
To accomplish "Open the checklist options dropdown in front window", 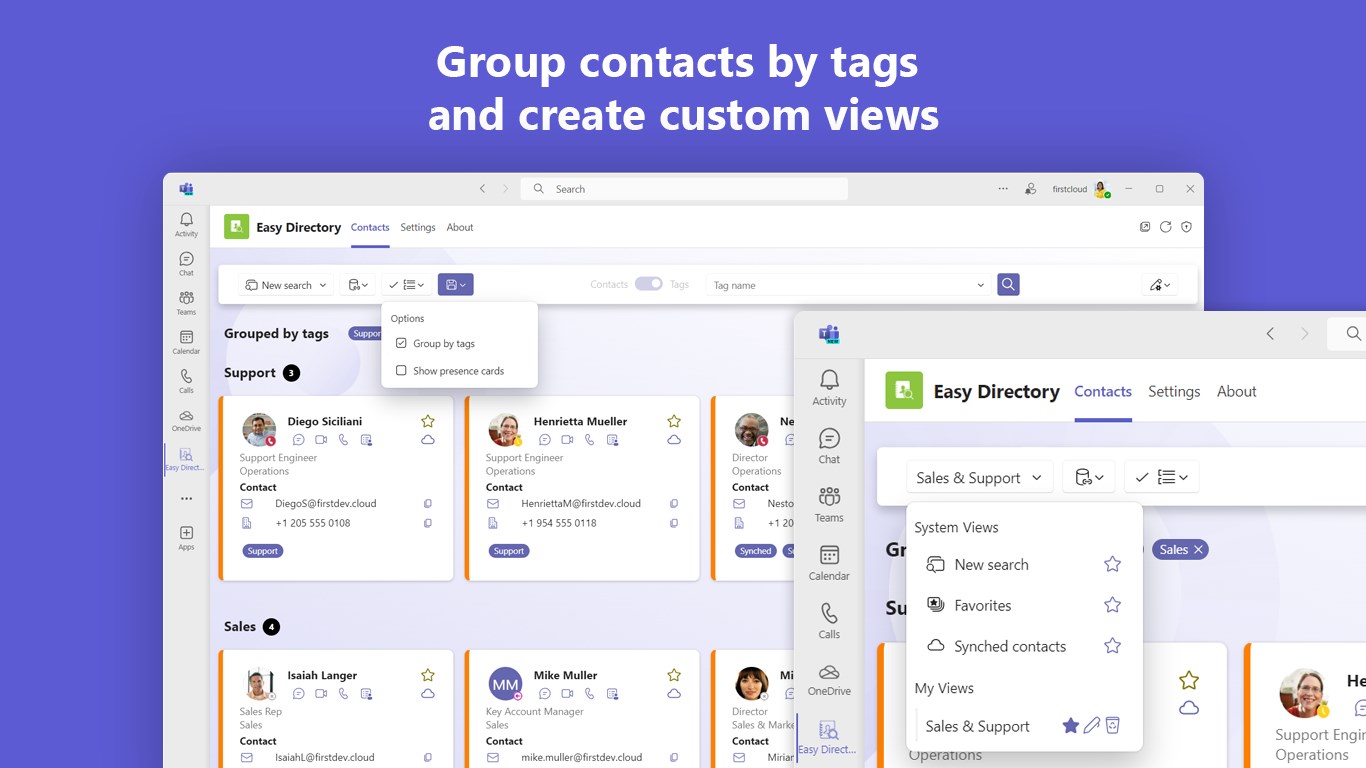I will click(x=1161, y=478).
